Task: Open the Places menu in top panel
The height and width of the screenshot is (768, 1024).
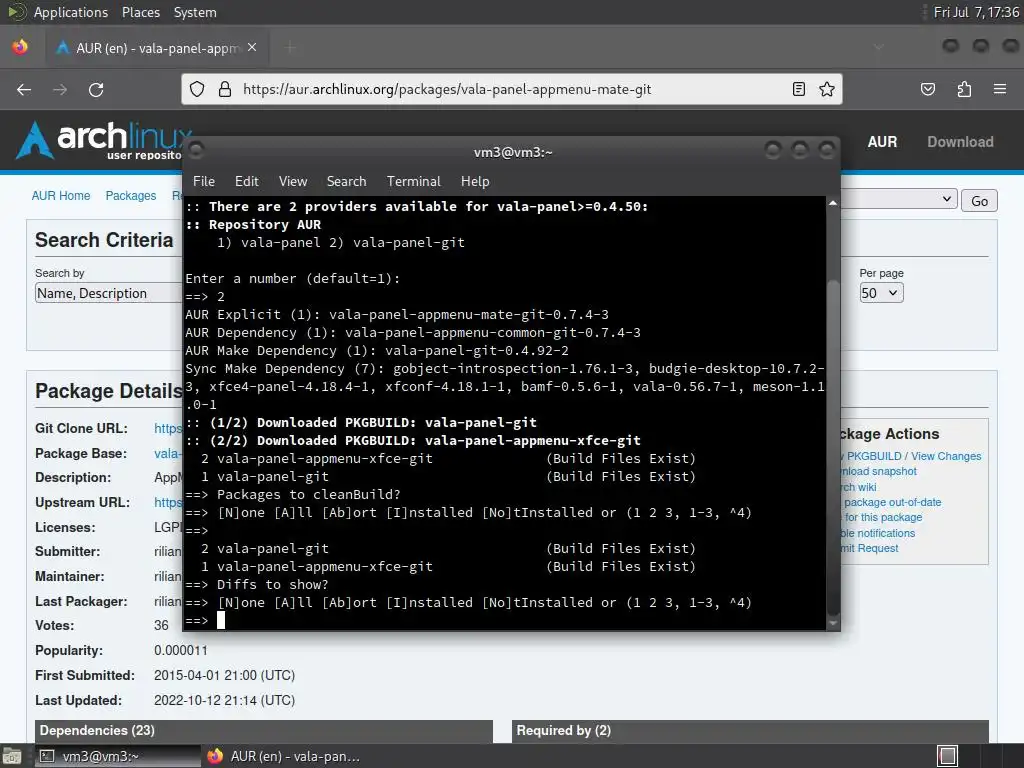Action: pyautogui.click(x=140, y=12)
